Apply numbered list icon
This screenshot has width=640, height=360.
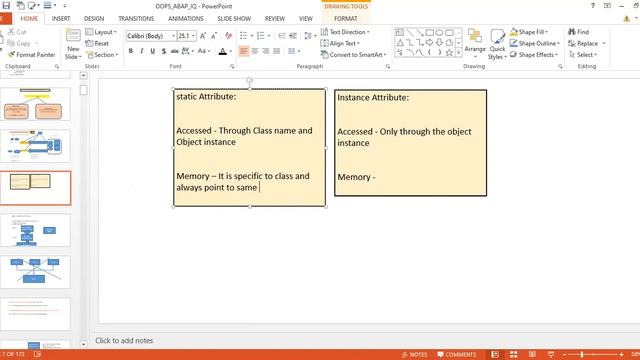(x=261, y=36)
